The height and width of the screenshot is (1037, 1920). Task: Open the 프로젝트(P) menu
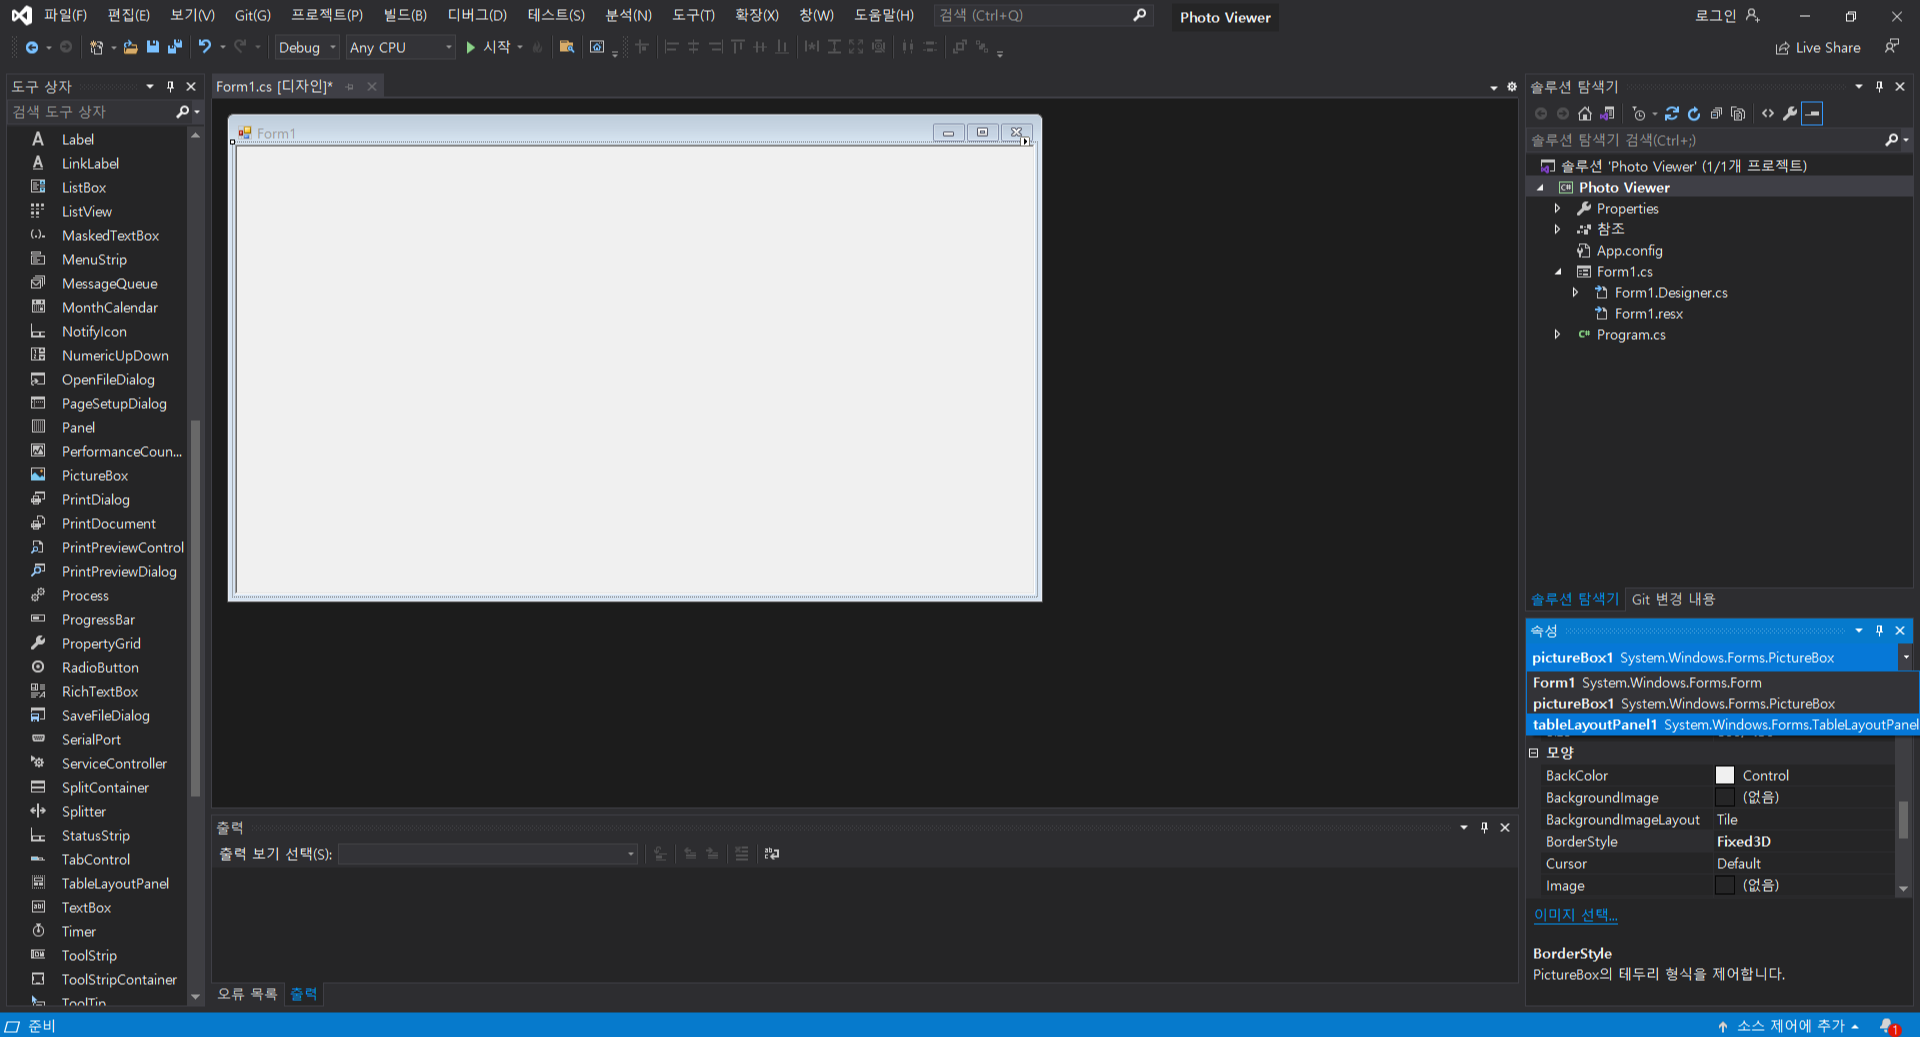tap(327, 15)
